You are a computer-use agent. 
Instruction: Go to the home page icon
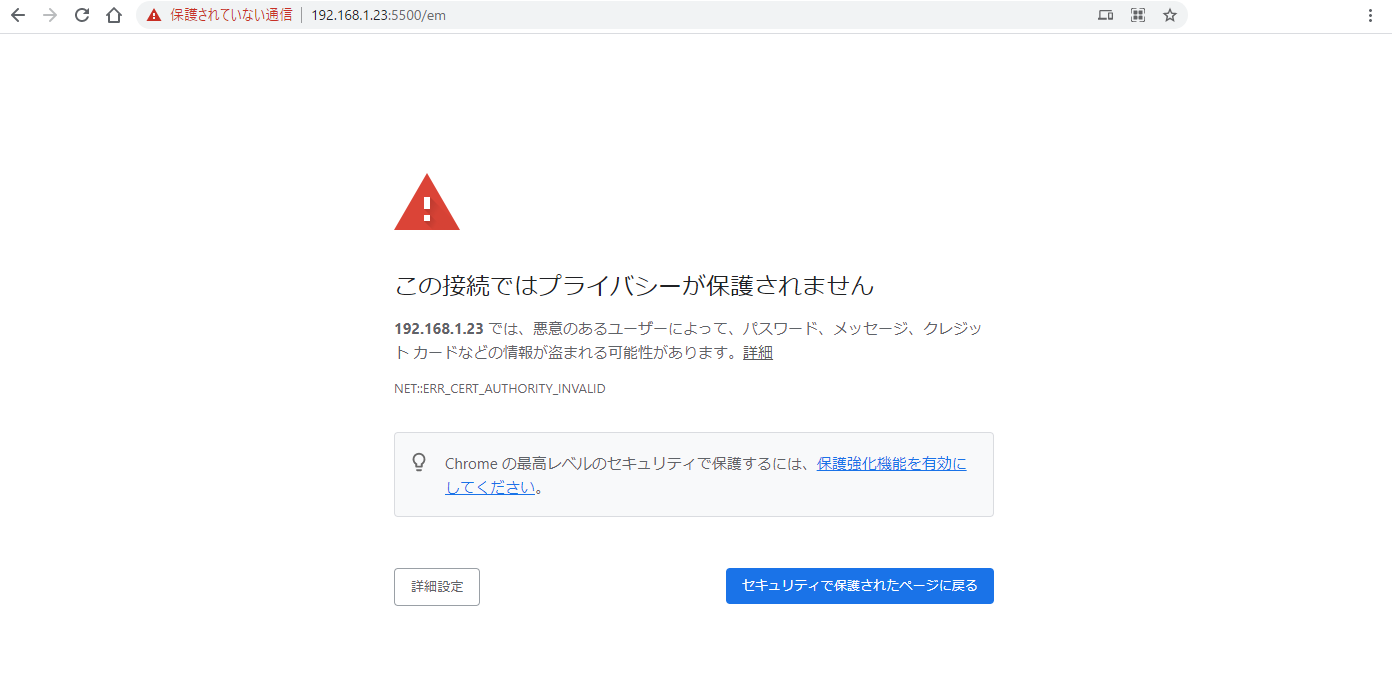pos(114,15)
